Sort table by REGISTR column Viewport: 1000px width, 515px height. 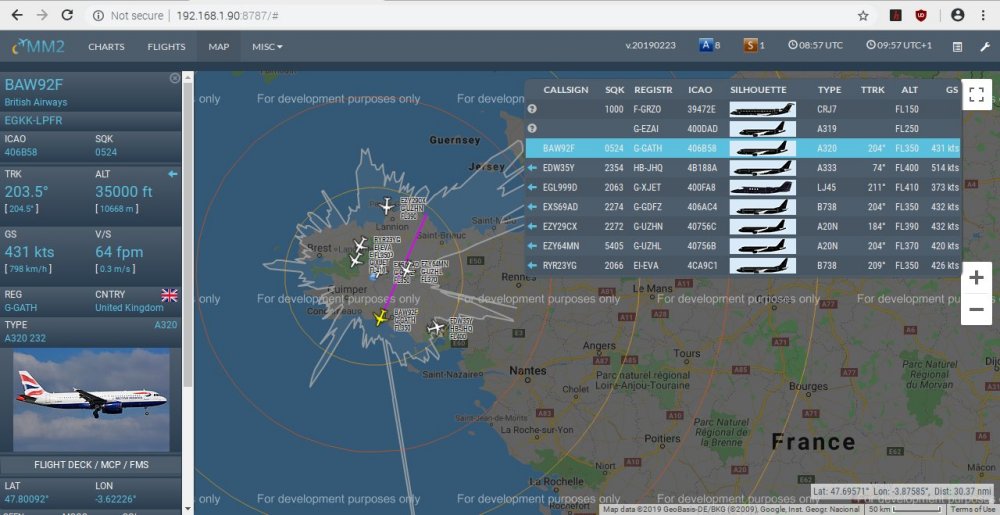pos(653,90)
